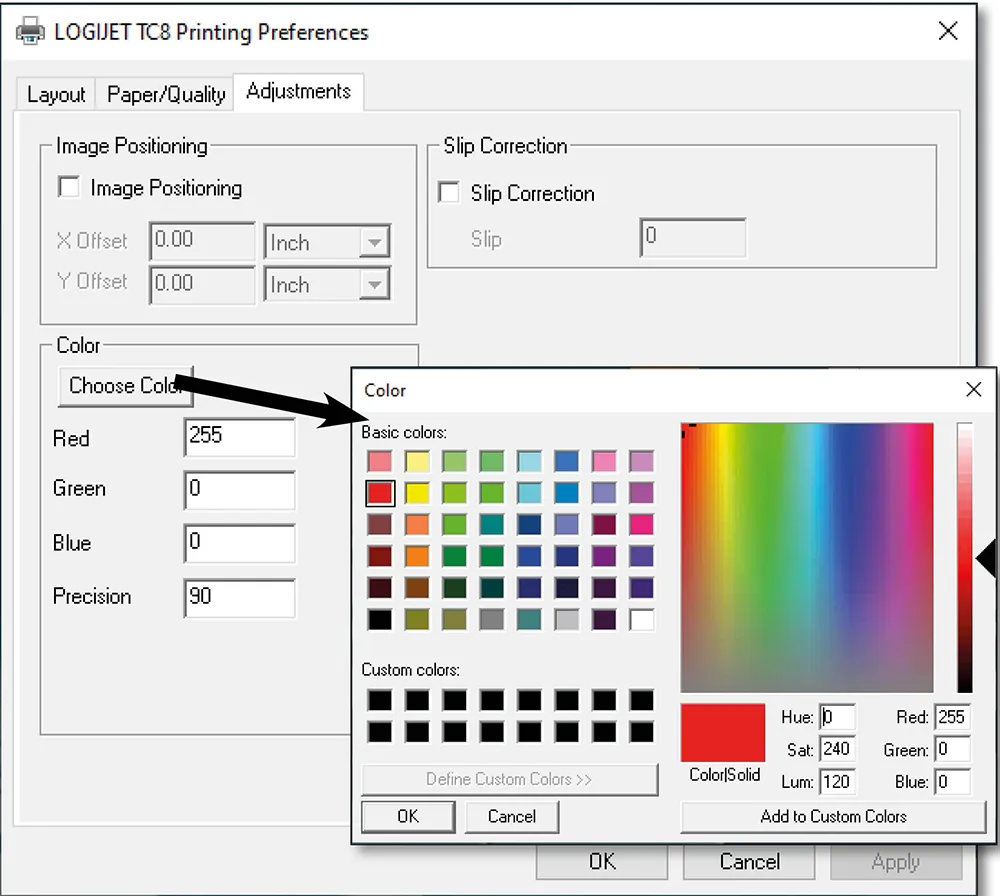Click Add to Custom Colors
Screen dimensions: 1000x896
(x=834, y=817)
